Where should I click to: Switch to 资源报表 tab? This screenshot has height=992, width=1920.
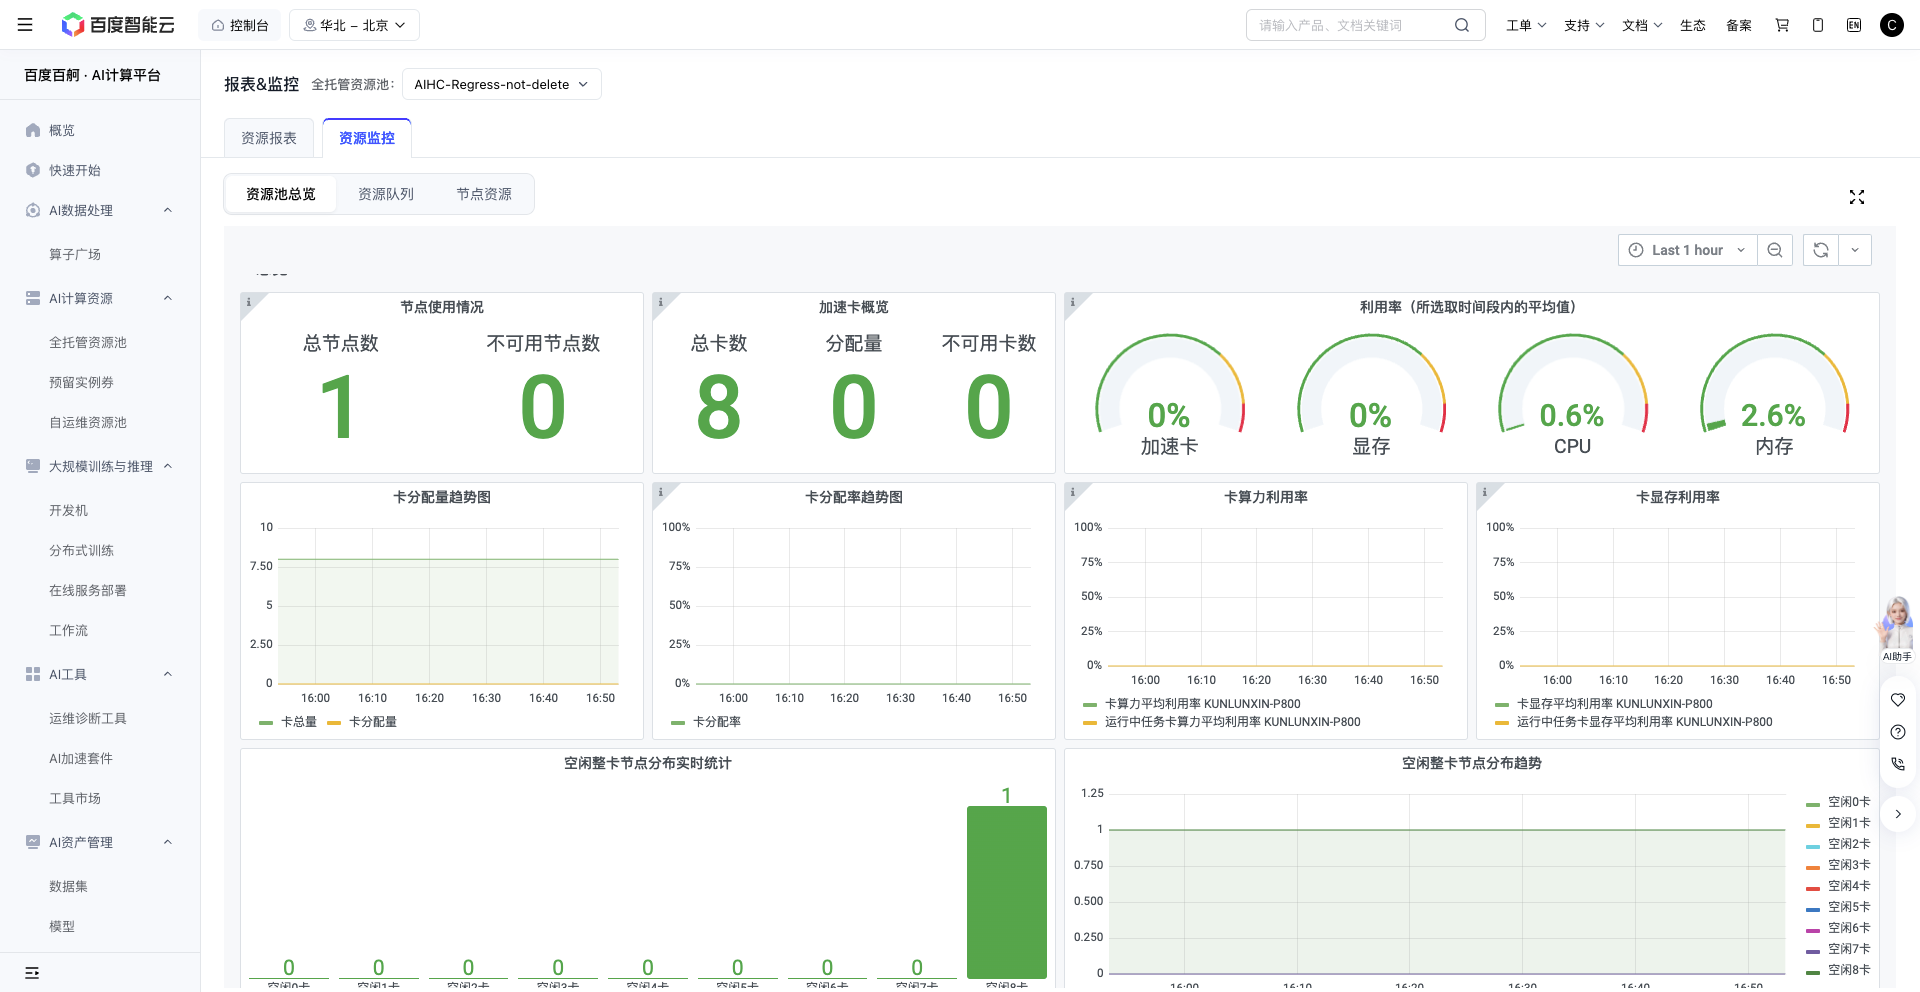click(269, 138)
